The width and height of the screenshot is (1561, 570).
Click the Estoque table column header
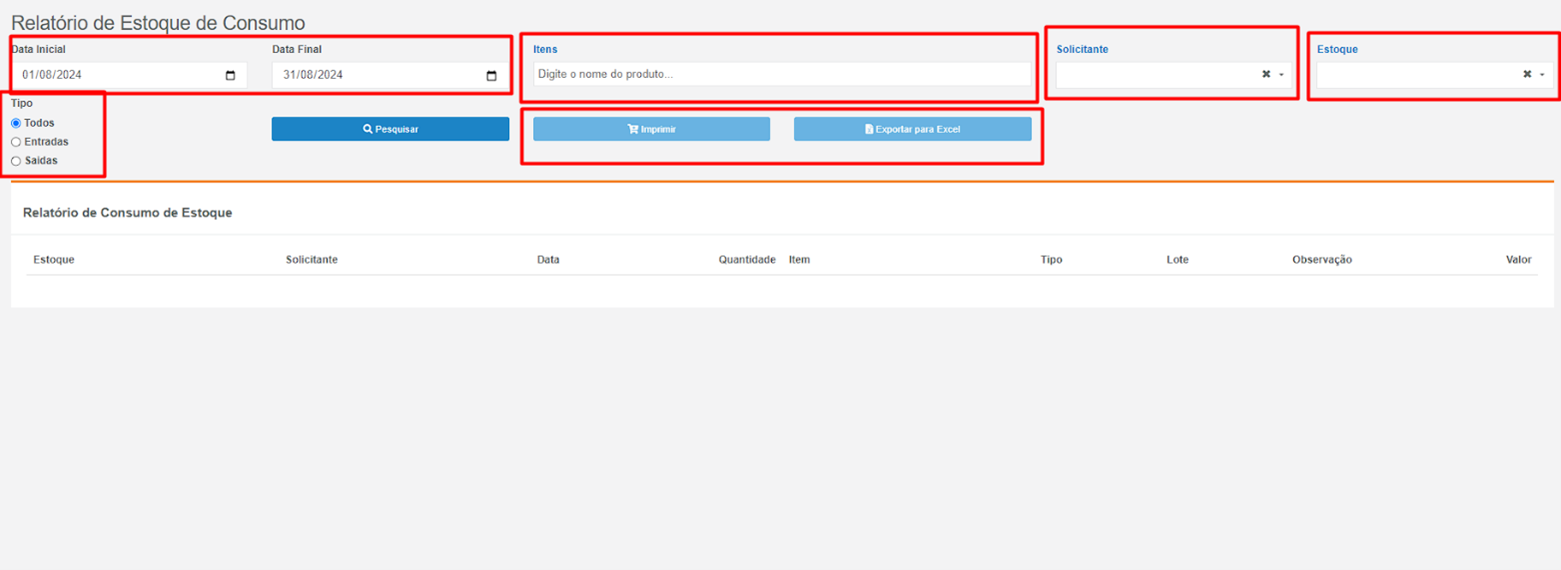pos(54,260)
